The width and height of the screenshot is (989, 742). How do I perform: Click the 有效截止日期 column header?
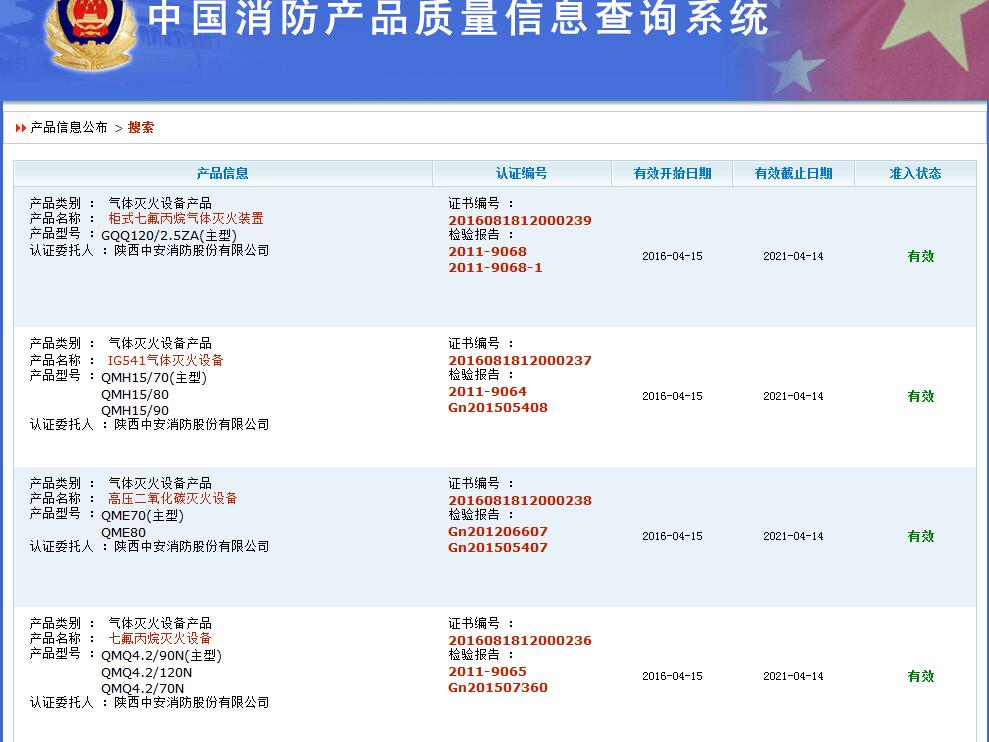click(x=793, y=173)
